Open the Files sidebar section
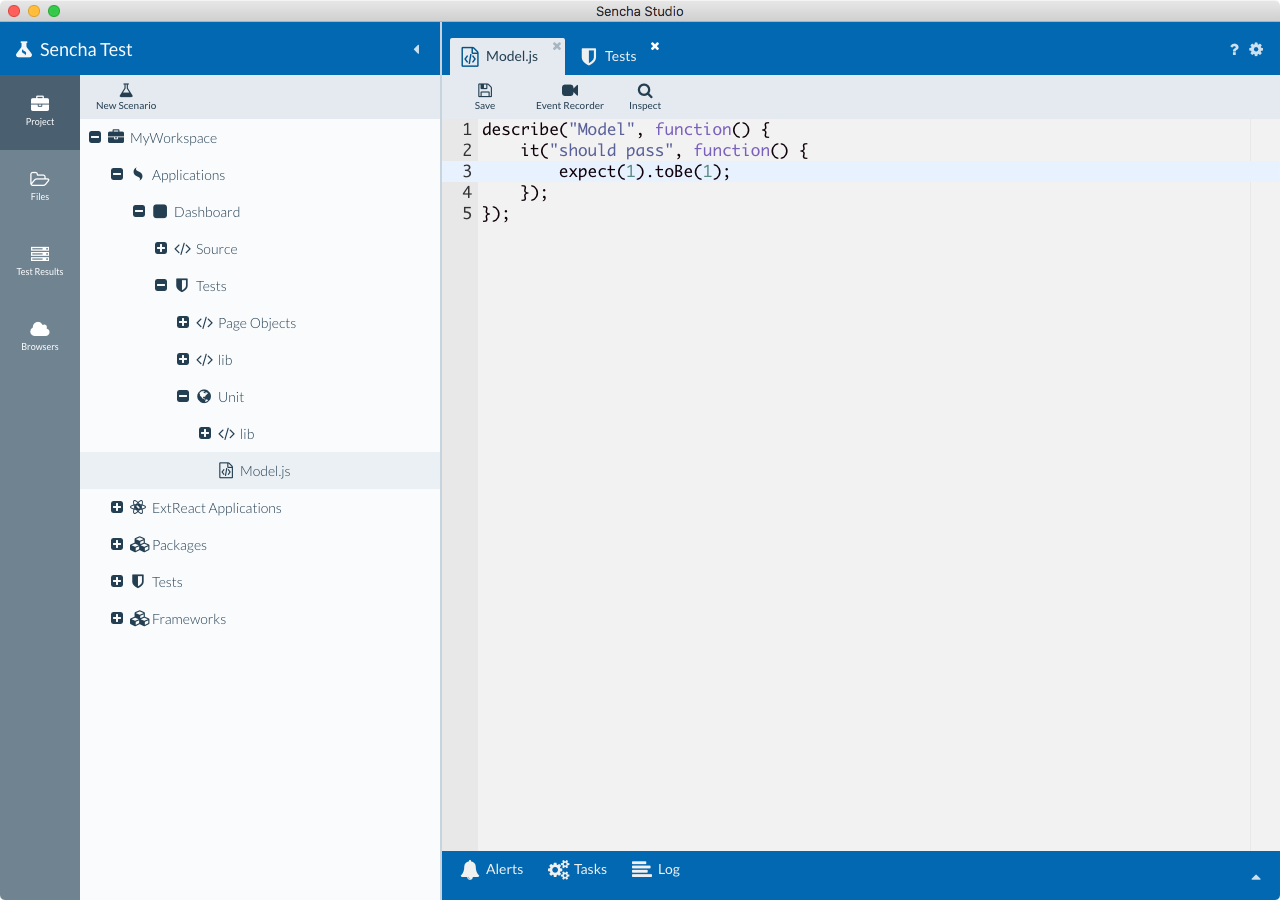 (40, 187)
